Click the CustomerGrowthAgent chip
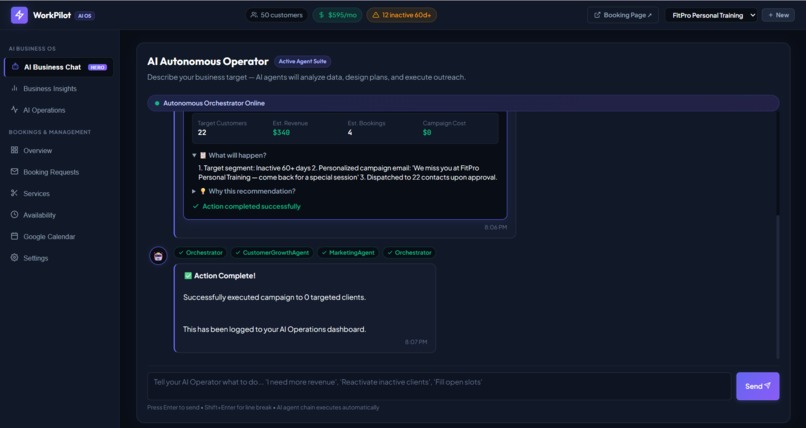The image size is (806, 428). coord(272,253)
